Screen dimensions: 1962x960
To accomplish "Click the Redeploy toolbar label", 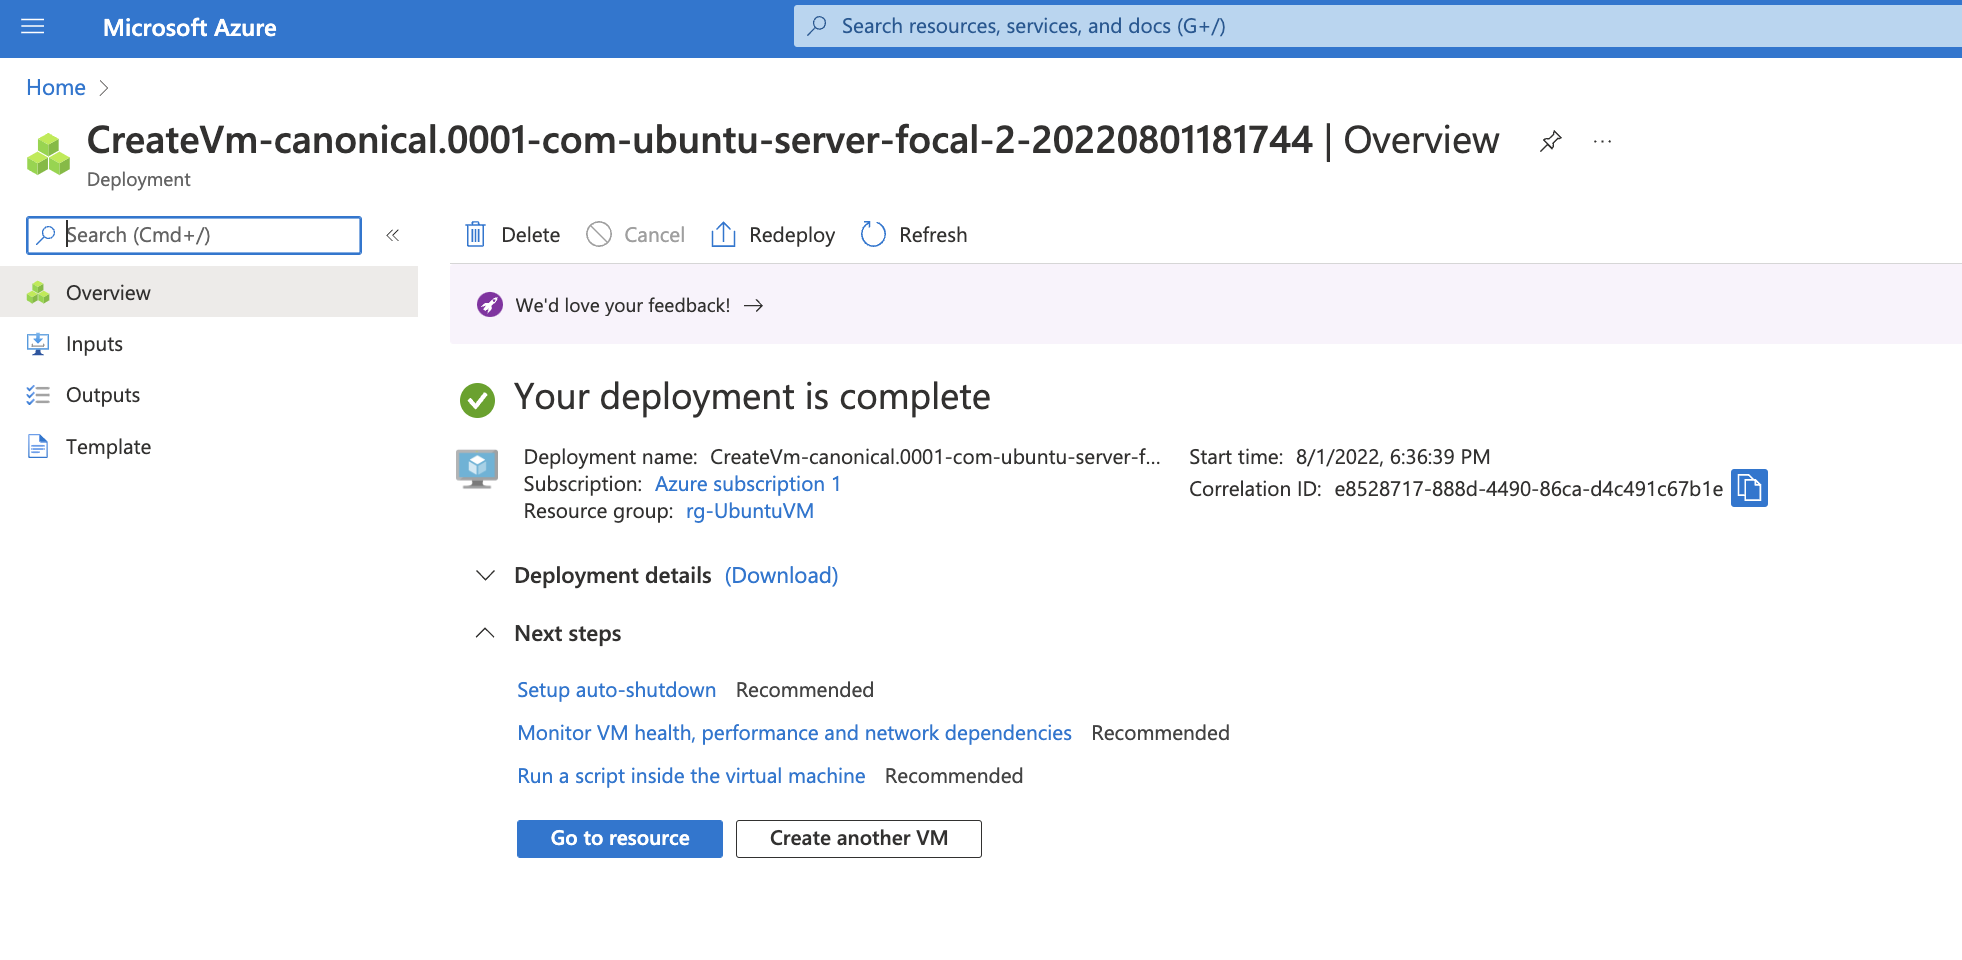I will (x=792, y=235).
